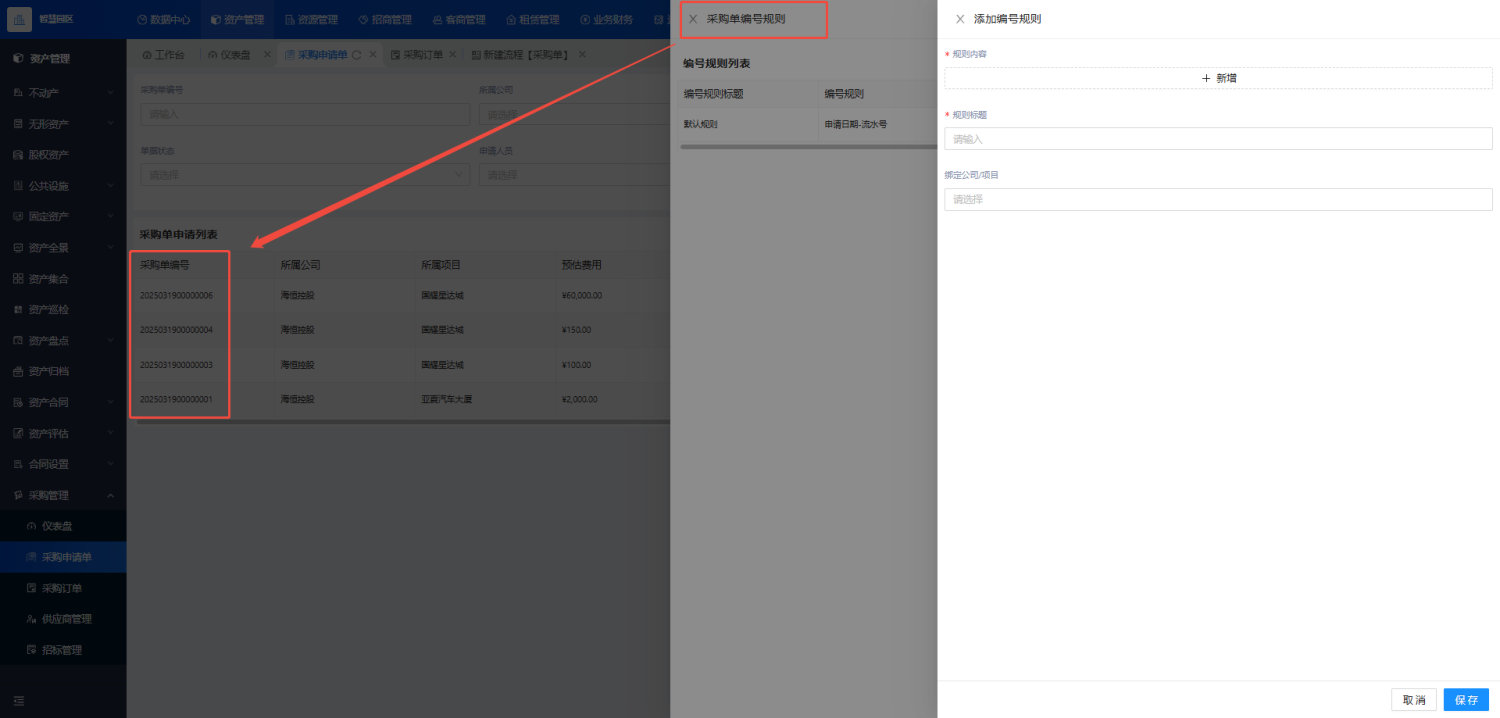Image resolution: width=1500 pixels, height=718 pixels.
Task: Close the 采购单编号规则 panel with X
Action: [x=693, y=19]
